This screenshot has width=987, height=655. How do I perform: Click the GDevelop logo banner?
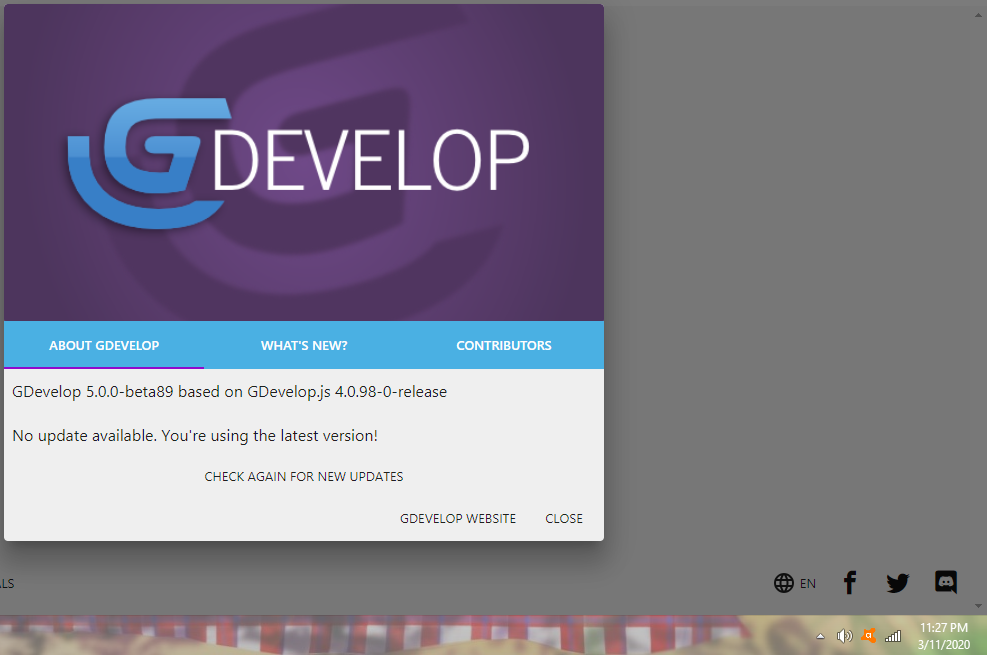pyautogui.click(x=303, y=160)
